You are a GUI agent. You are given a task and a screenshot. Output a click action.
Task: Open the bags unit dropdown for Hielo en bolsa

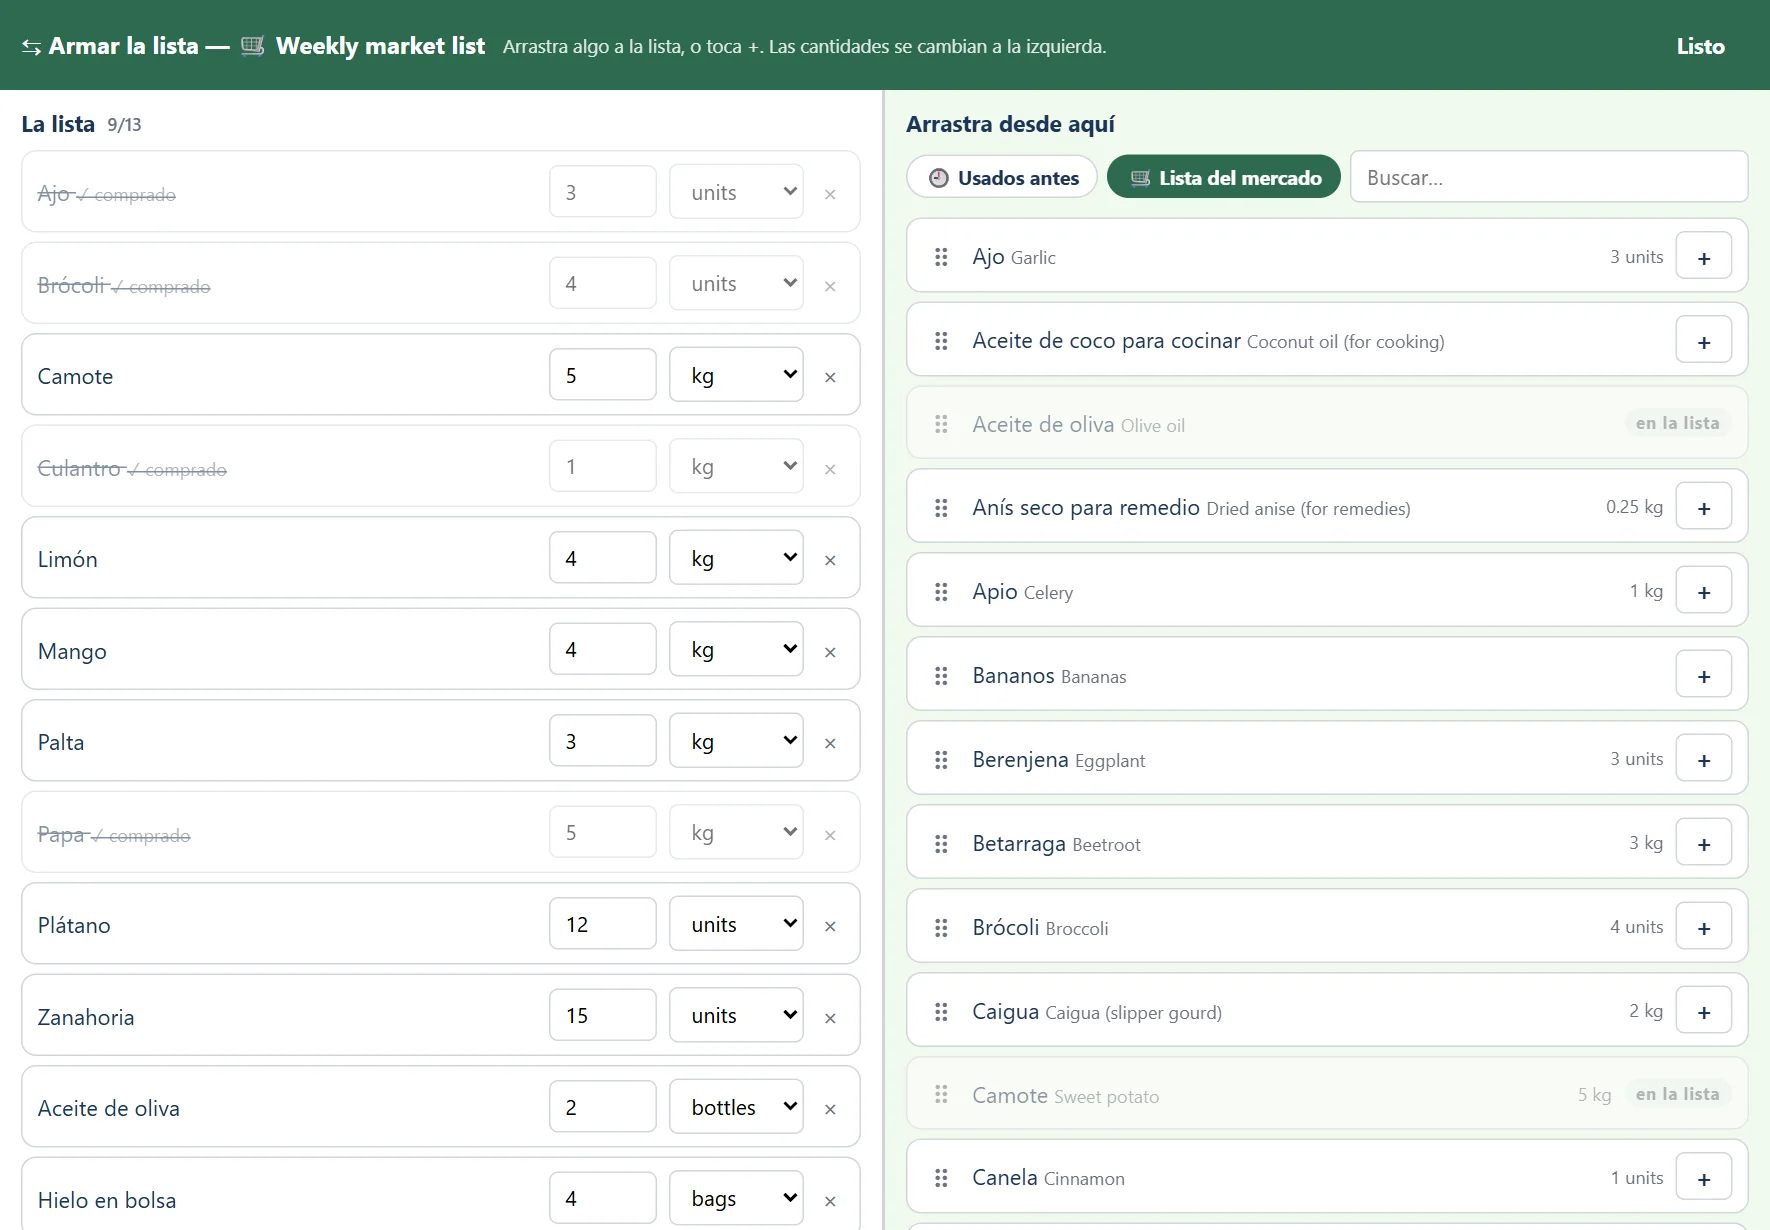coord(736,1198)
